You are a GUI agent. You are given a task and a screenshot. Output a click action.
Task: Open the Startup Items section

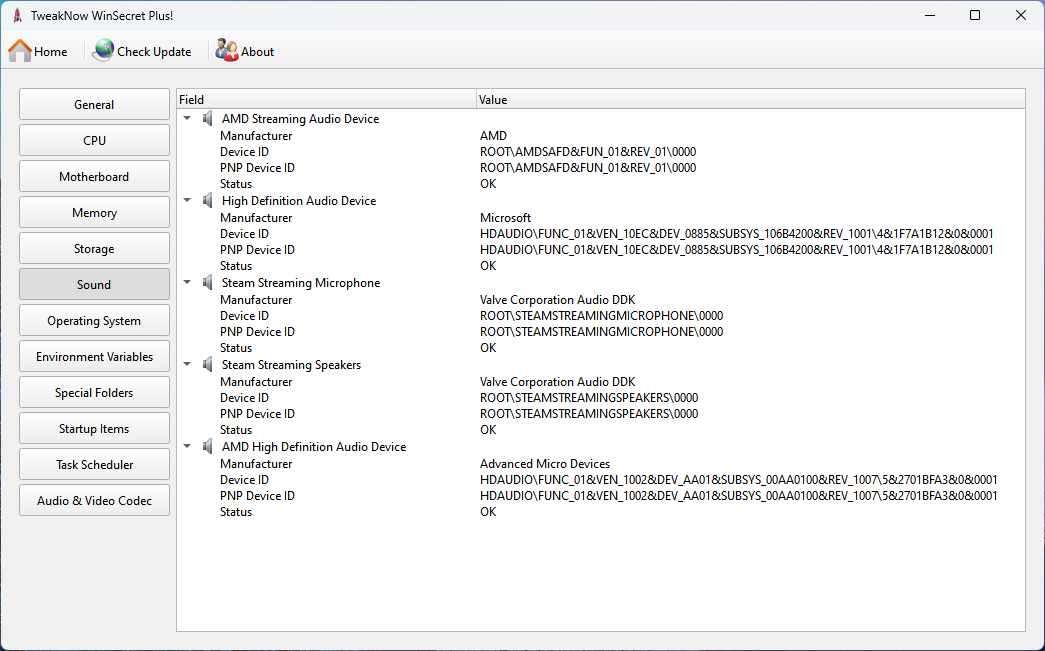click(94, 428)
